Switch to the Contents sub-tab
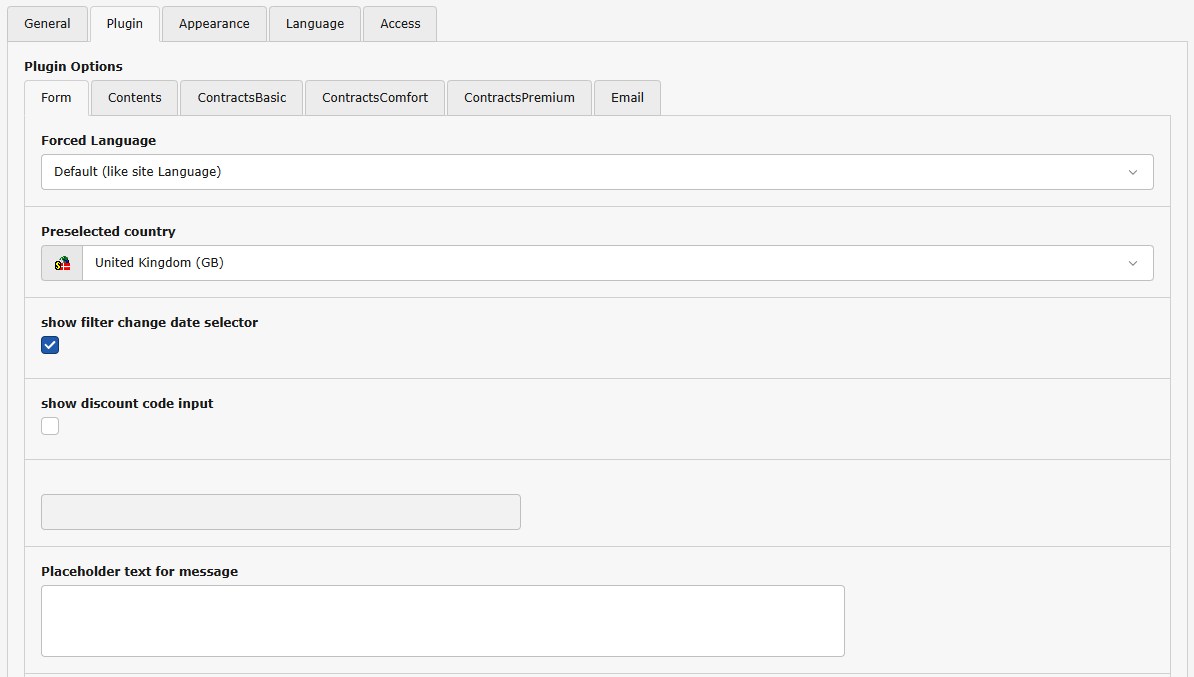 134,98
